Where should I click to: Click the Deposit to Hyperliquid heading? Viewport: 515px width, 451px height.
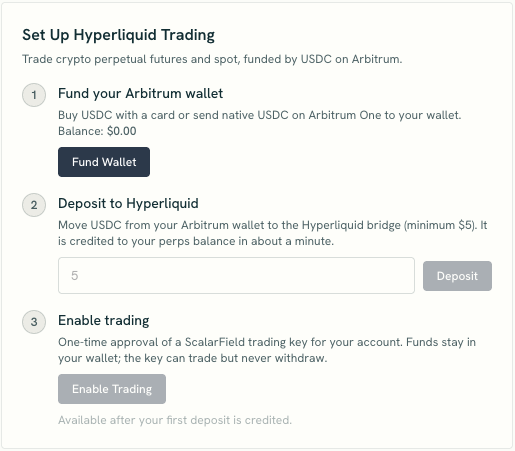click(x=128, y=204)
